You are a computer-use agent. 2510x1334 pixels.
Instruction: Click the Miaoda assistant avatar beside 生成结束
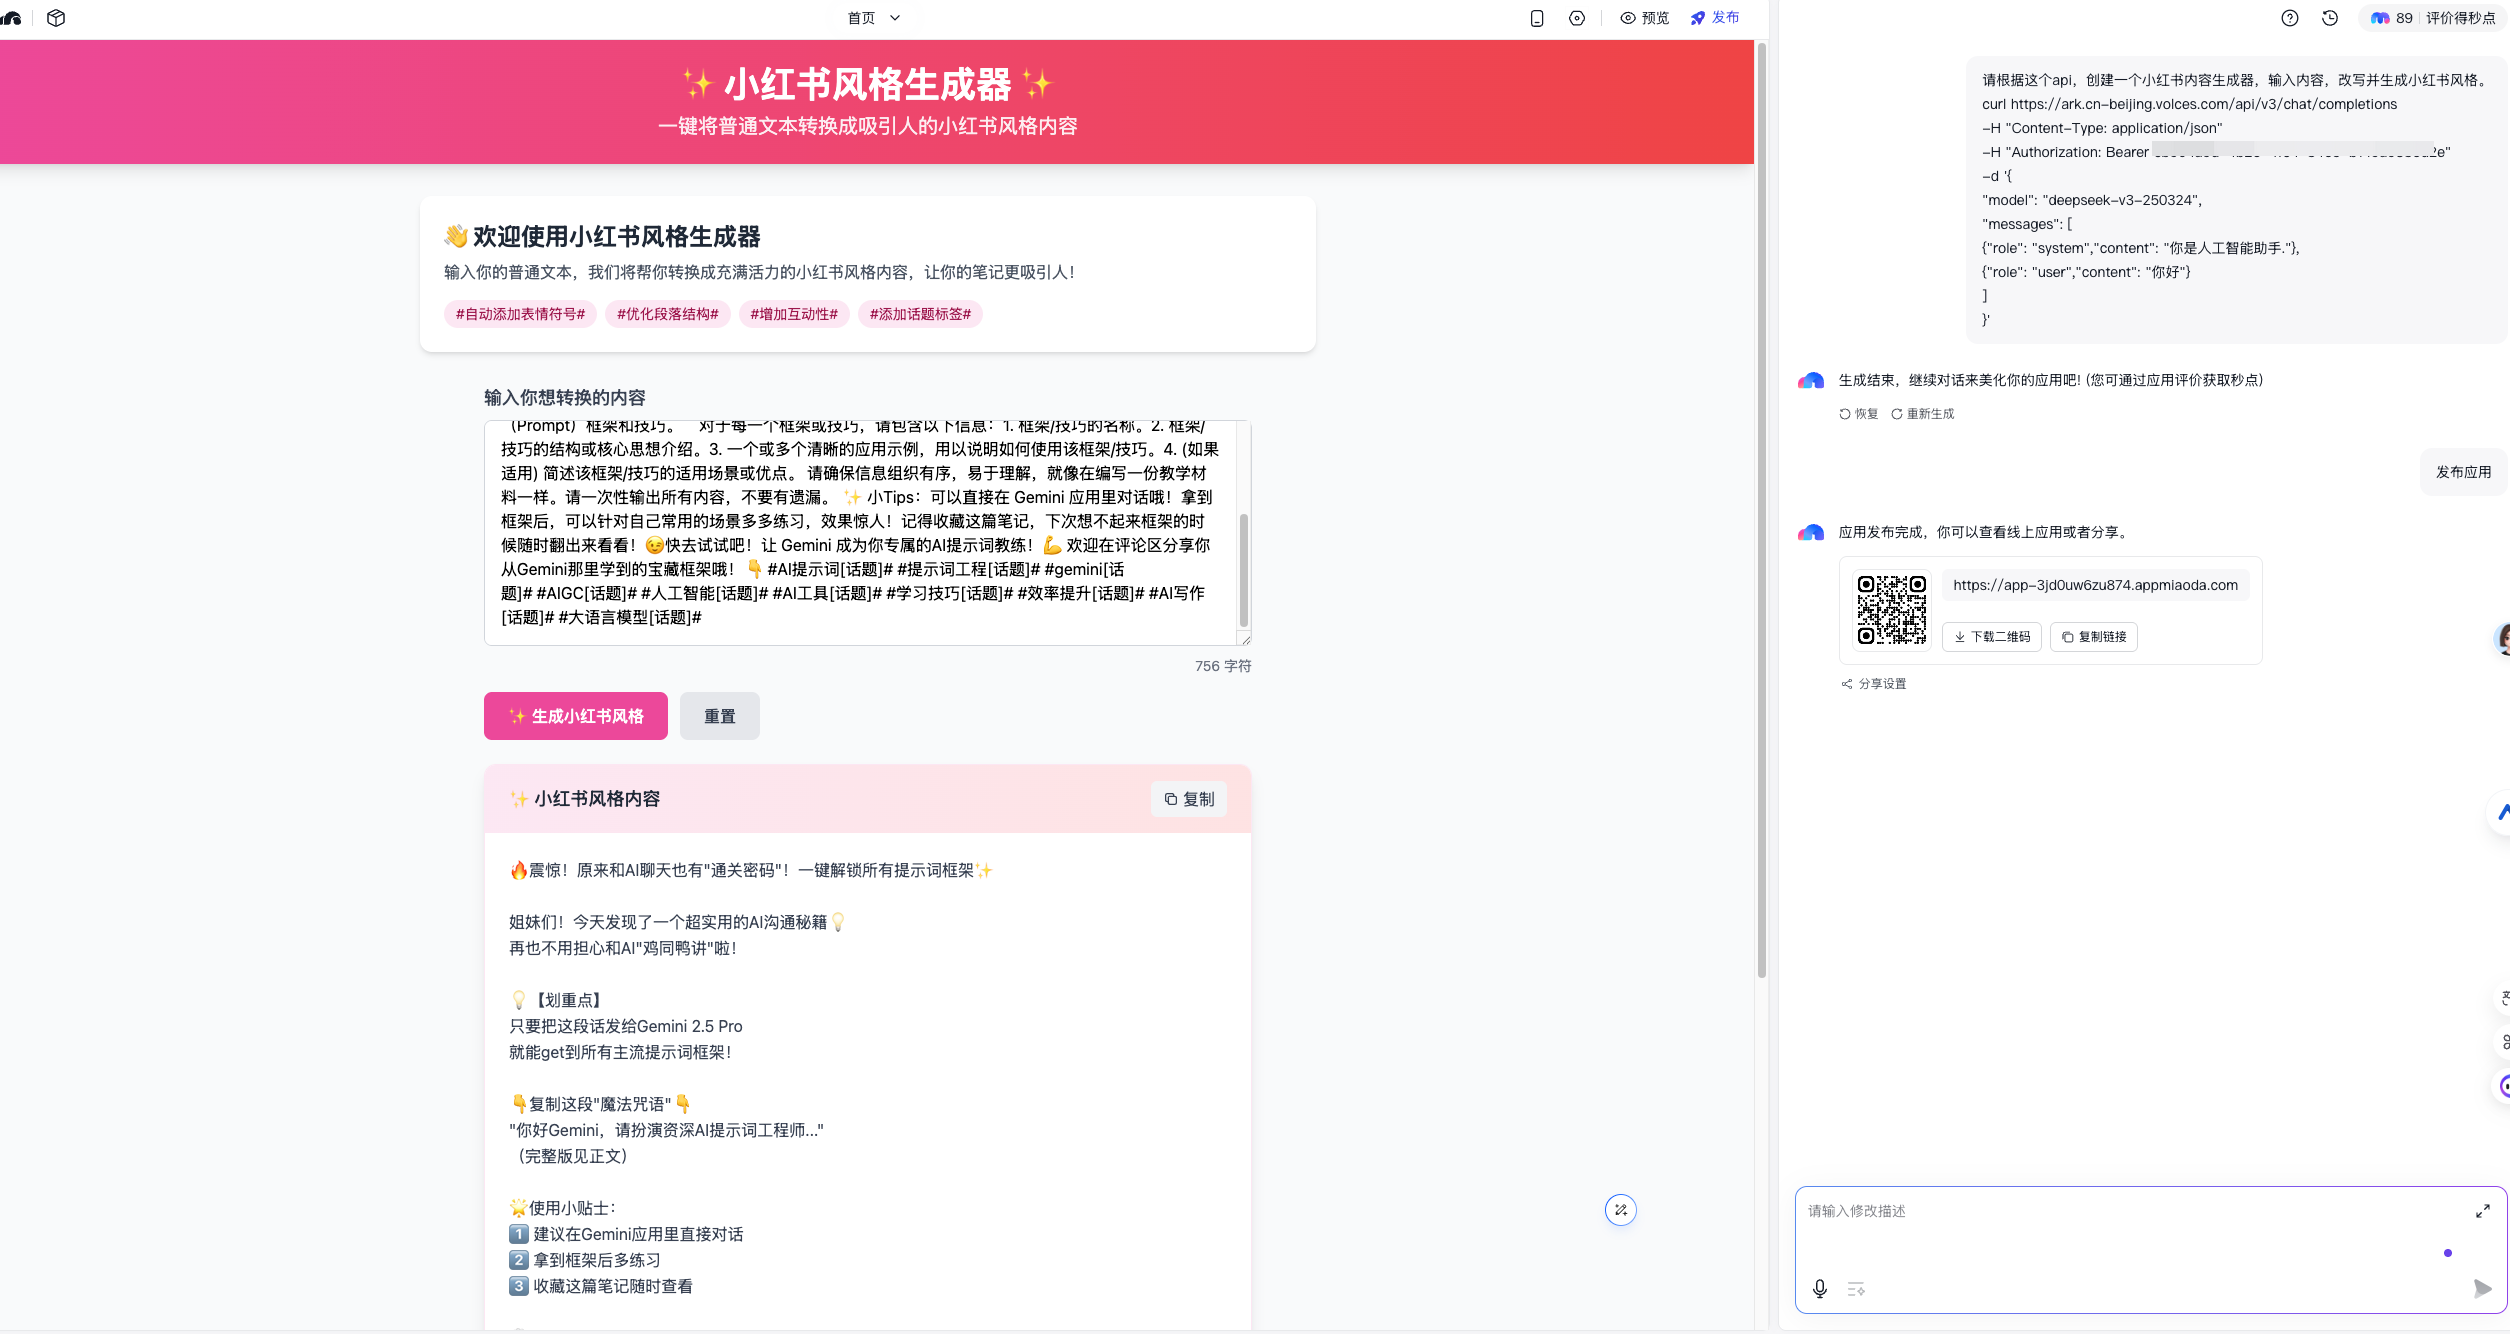1811,380
